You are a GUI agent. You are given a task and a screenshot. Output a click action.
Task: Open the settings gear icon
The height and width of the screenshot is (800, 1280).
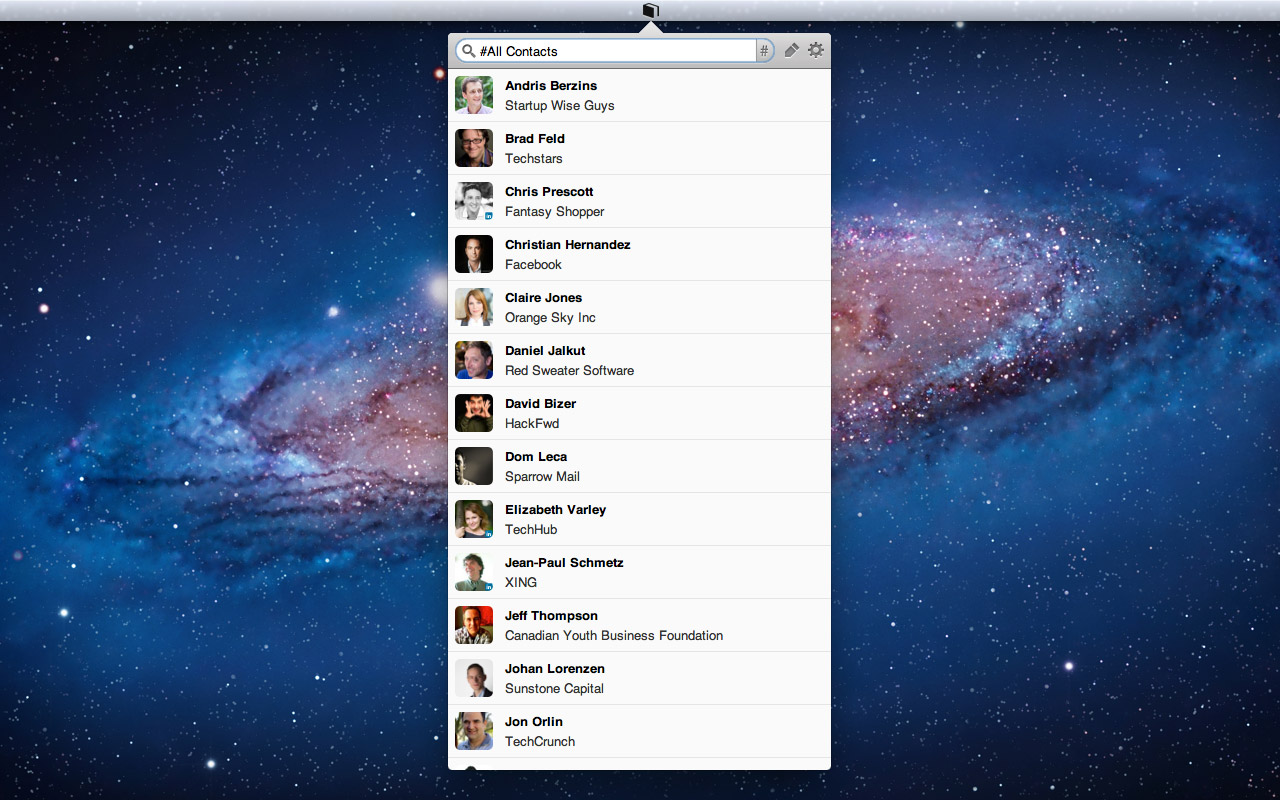tap(816, 50)
